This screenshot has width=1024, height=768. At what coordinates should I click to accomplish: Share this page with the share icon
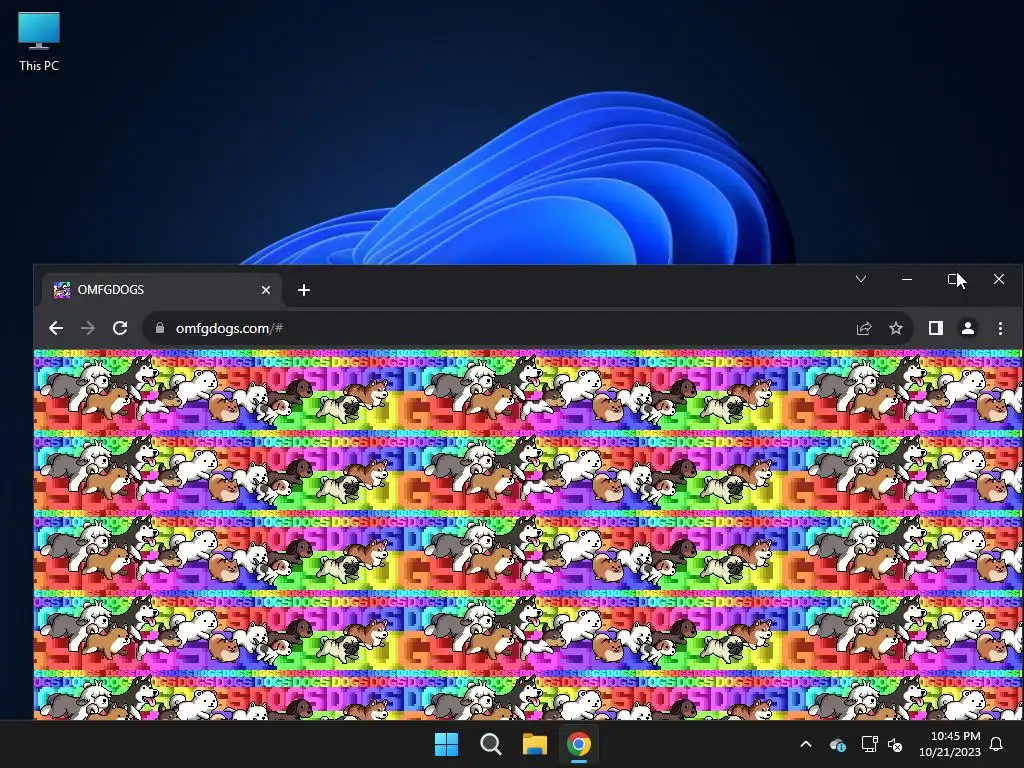864,328
